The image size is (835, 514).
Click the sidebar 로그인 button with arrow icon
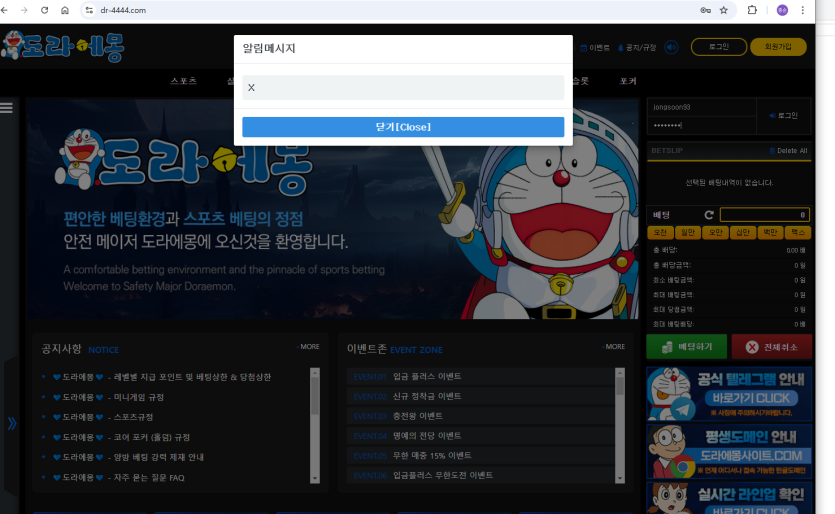(x=784, y=116)
